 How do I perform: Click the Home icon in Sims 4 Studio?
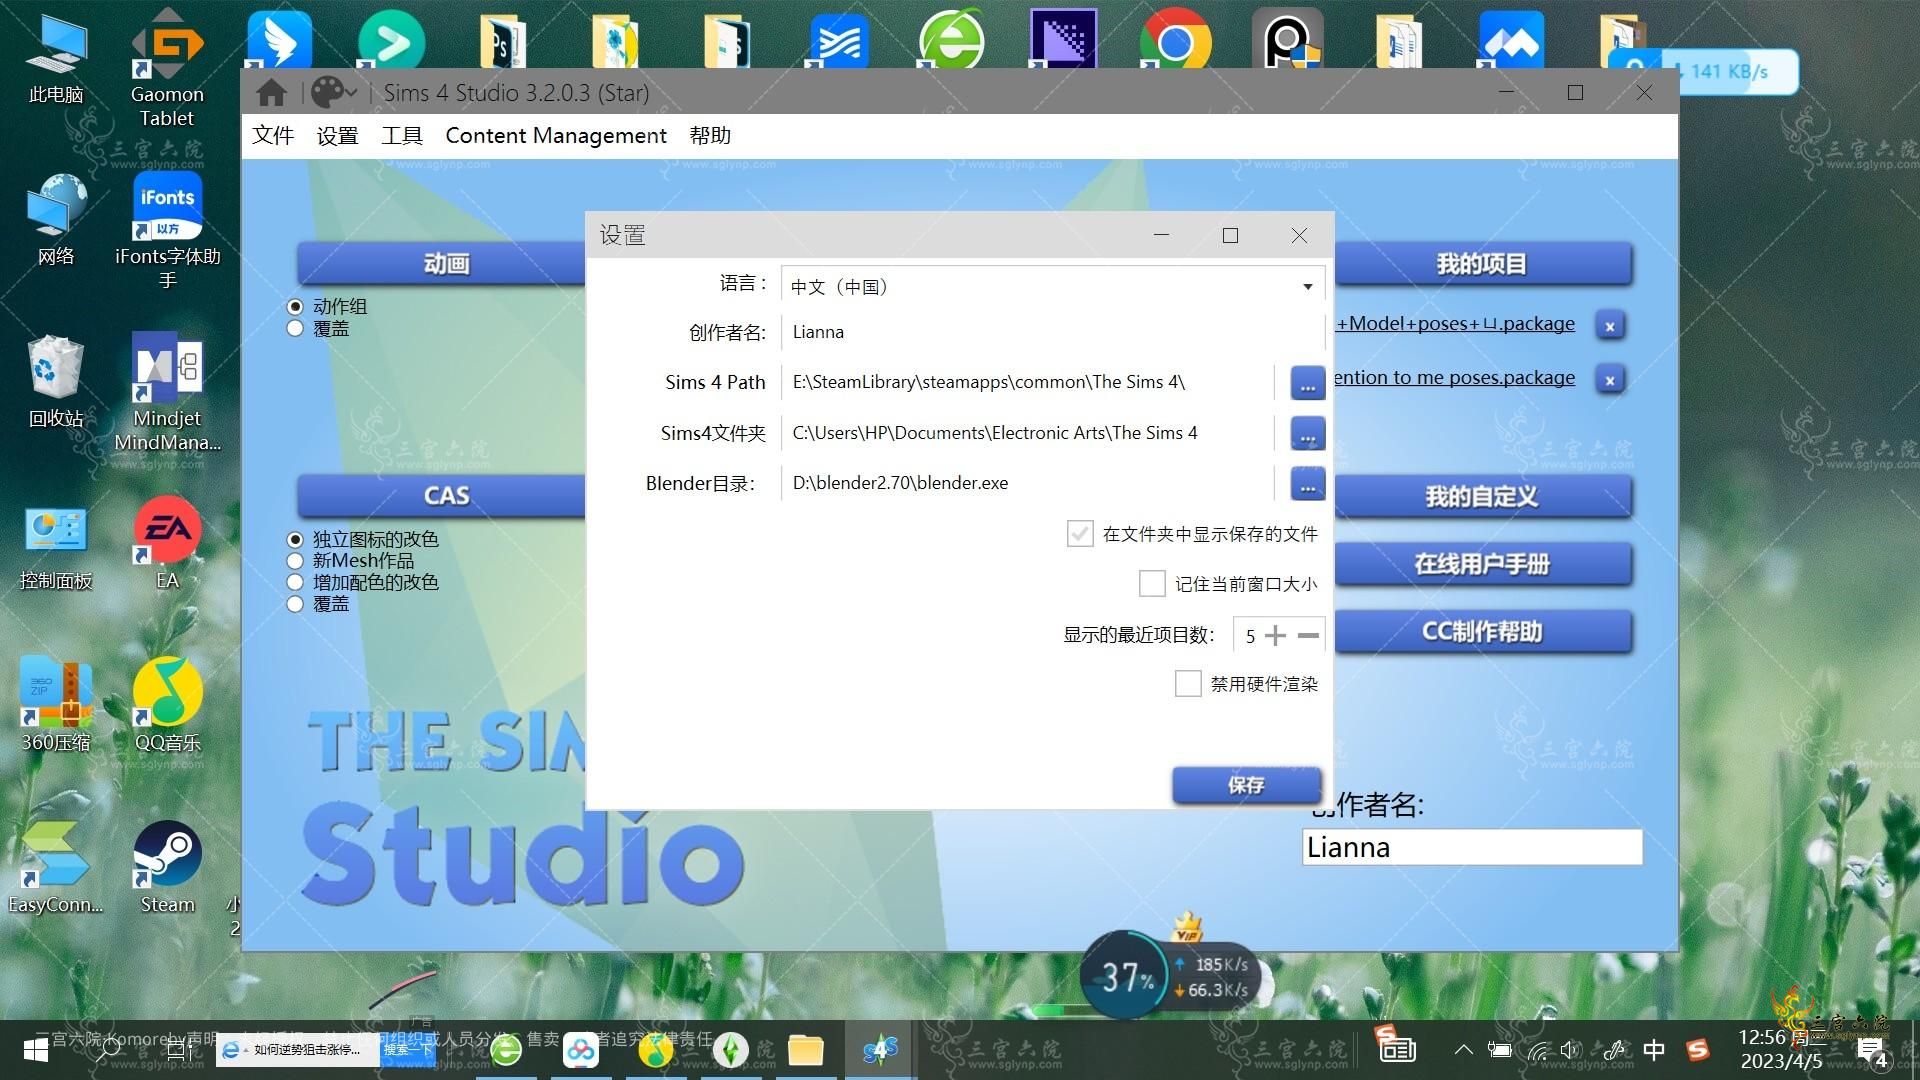[x=271, y=93]
